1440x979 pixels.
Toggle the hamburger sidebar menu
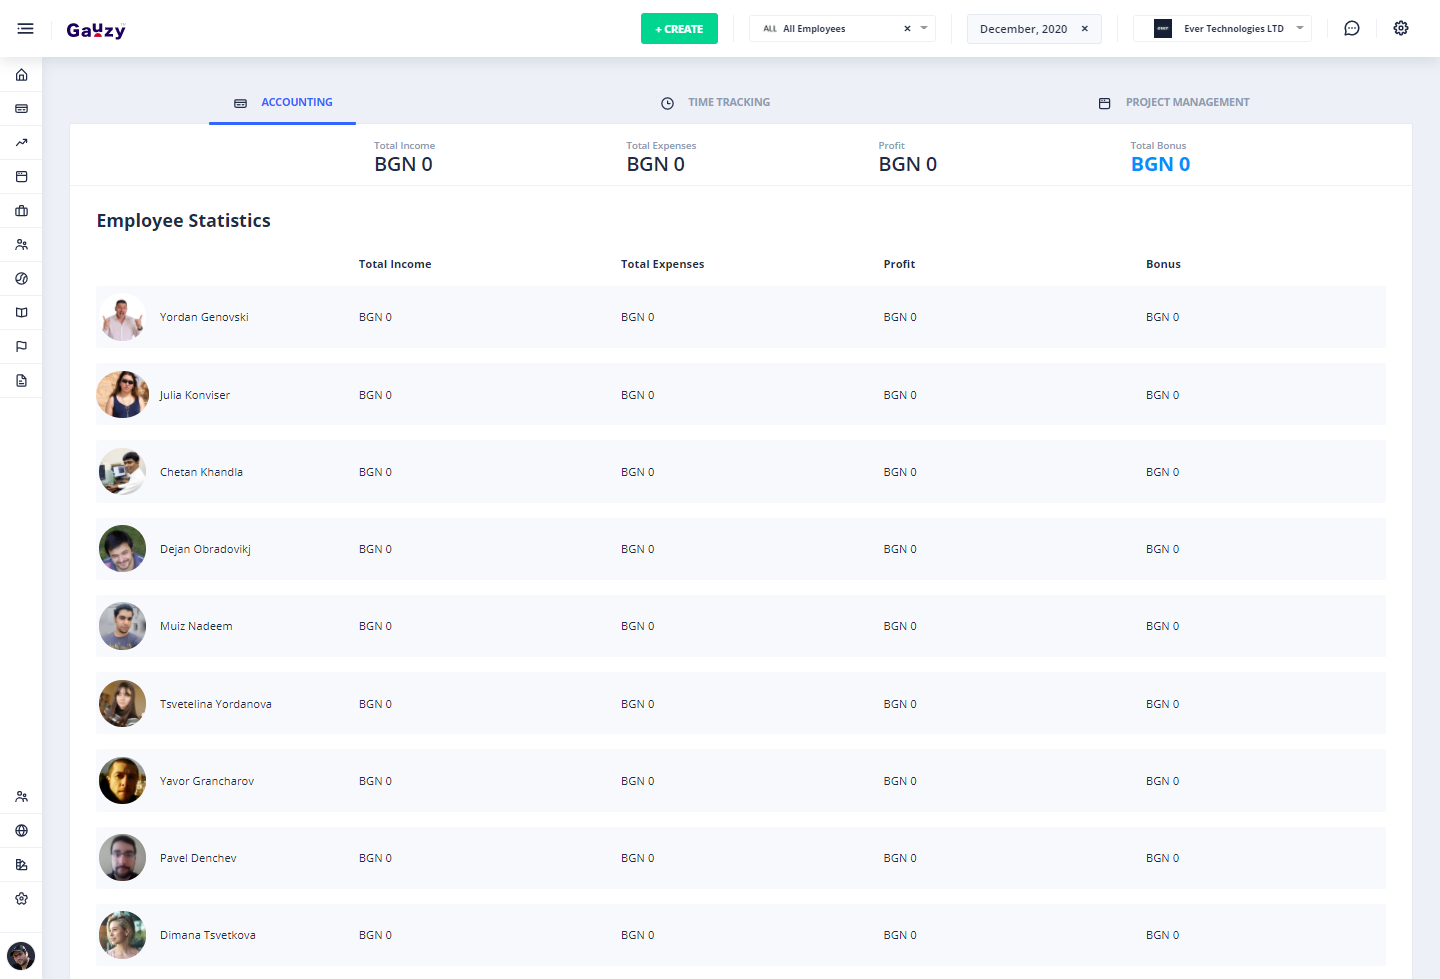tap(25, 29)
